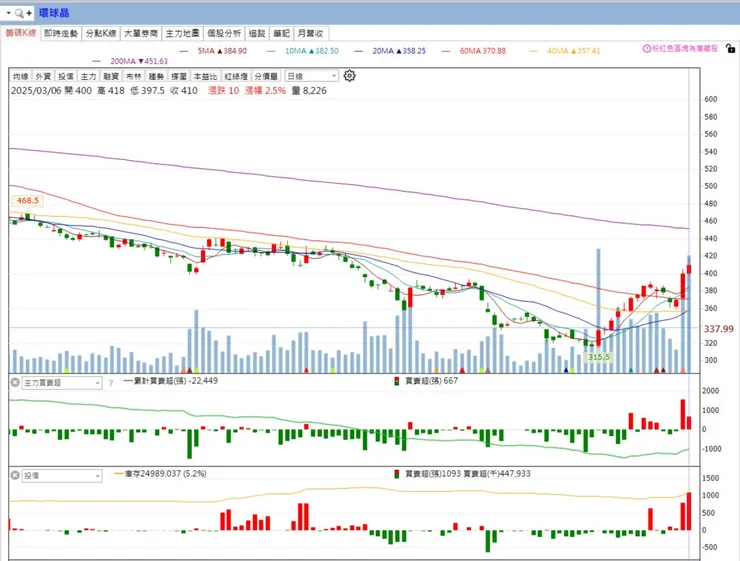The height and width of the screenshot is (561, 740).
Task: Switch to the 即時走勢 tab
Action: point(61,33)
